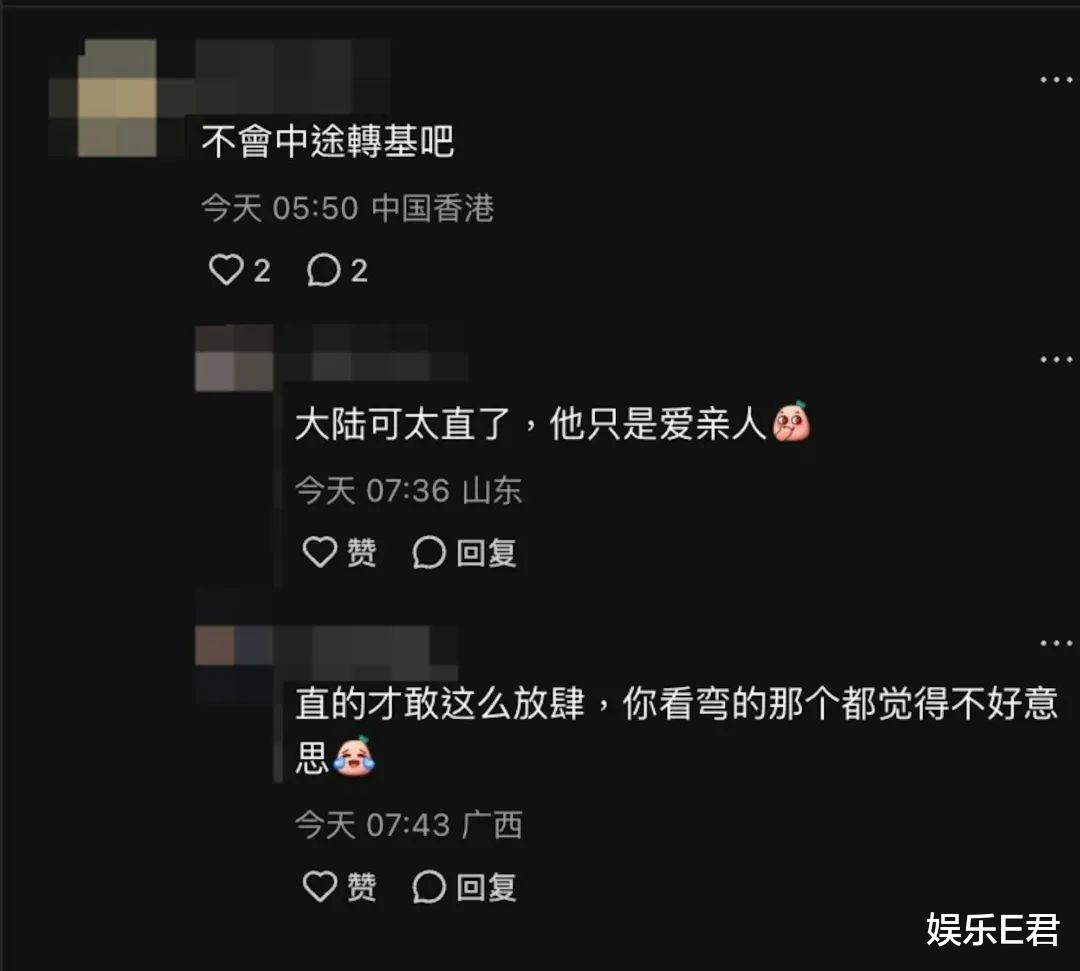Open three-dot menu for 山东 reply

click(x=1055, y=359)
